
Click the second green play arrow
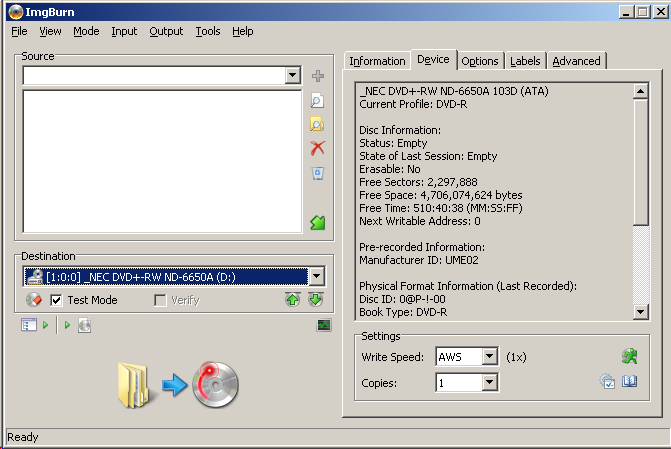67,325
